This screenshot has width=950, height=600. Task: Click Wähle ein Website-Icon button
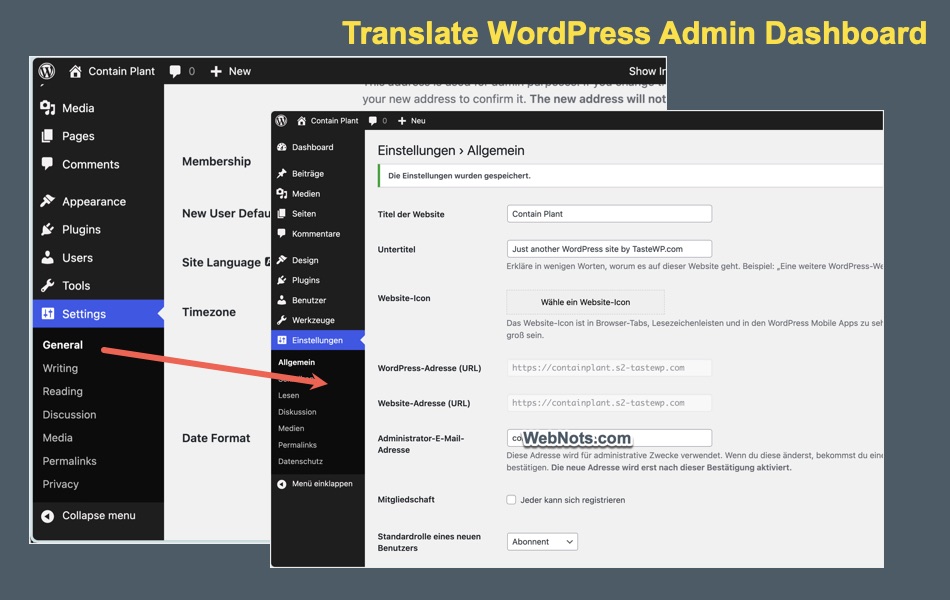point(585,302)
